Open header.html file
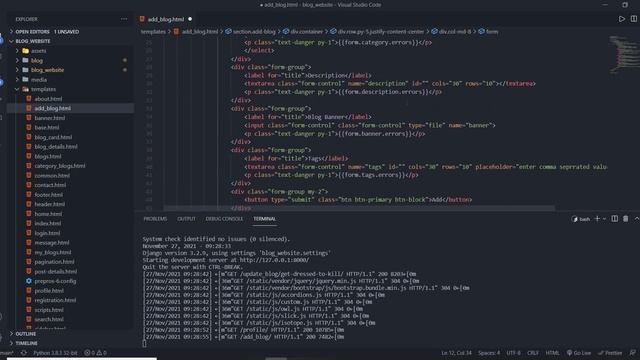640x360 pixels. tap(49, 204)
